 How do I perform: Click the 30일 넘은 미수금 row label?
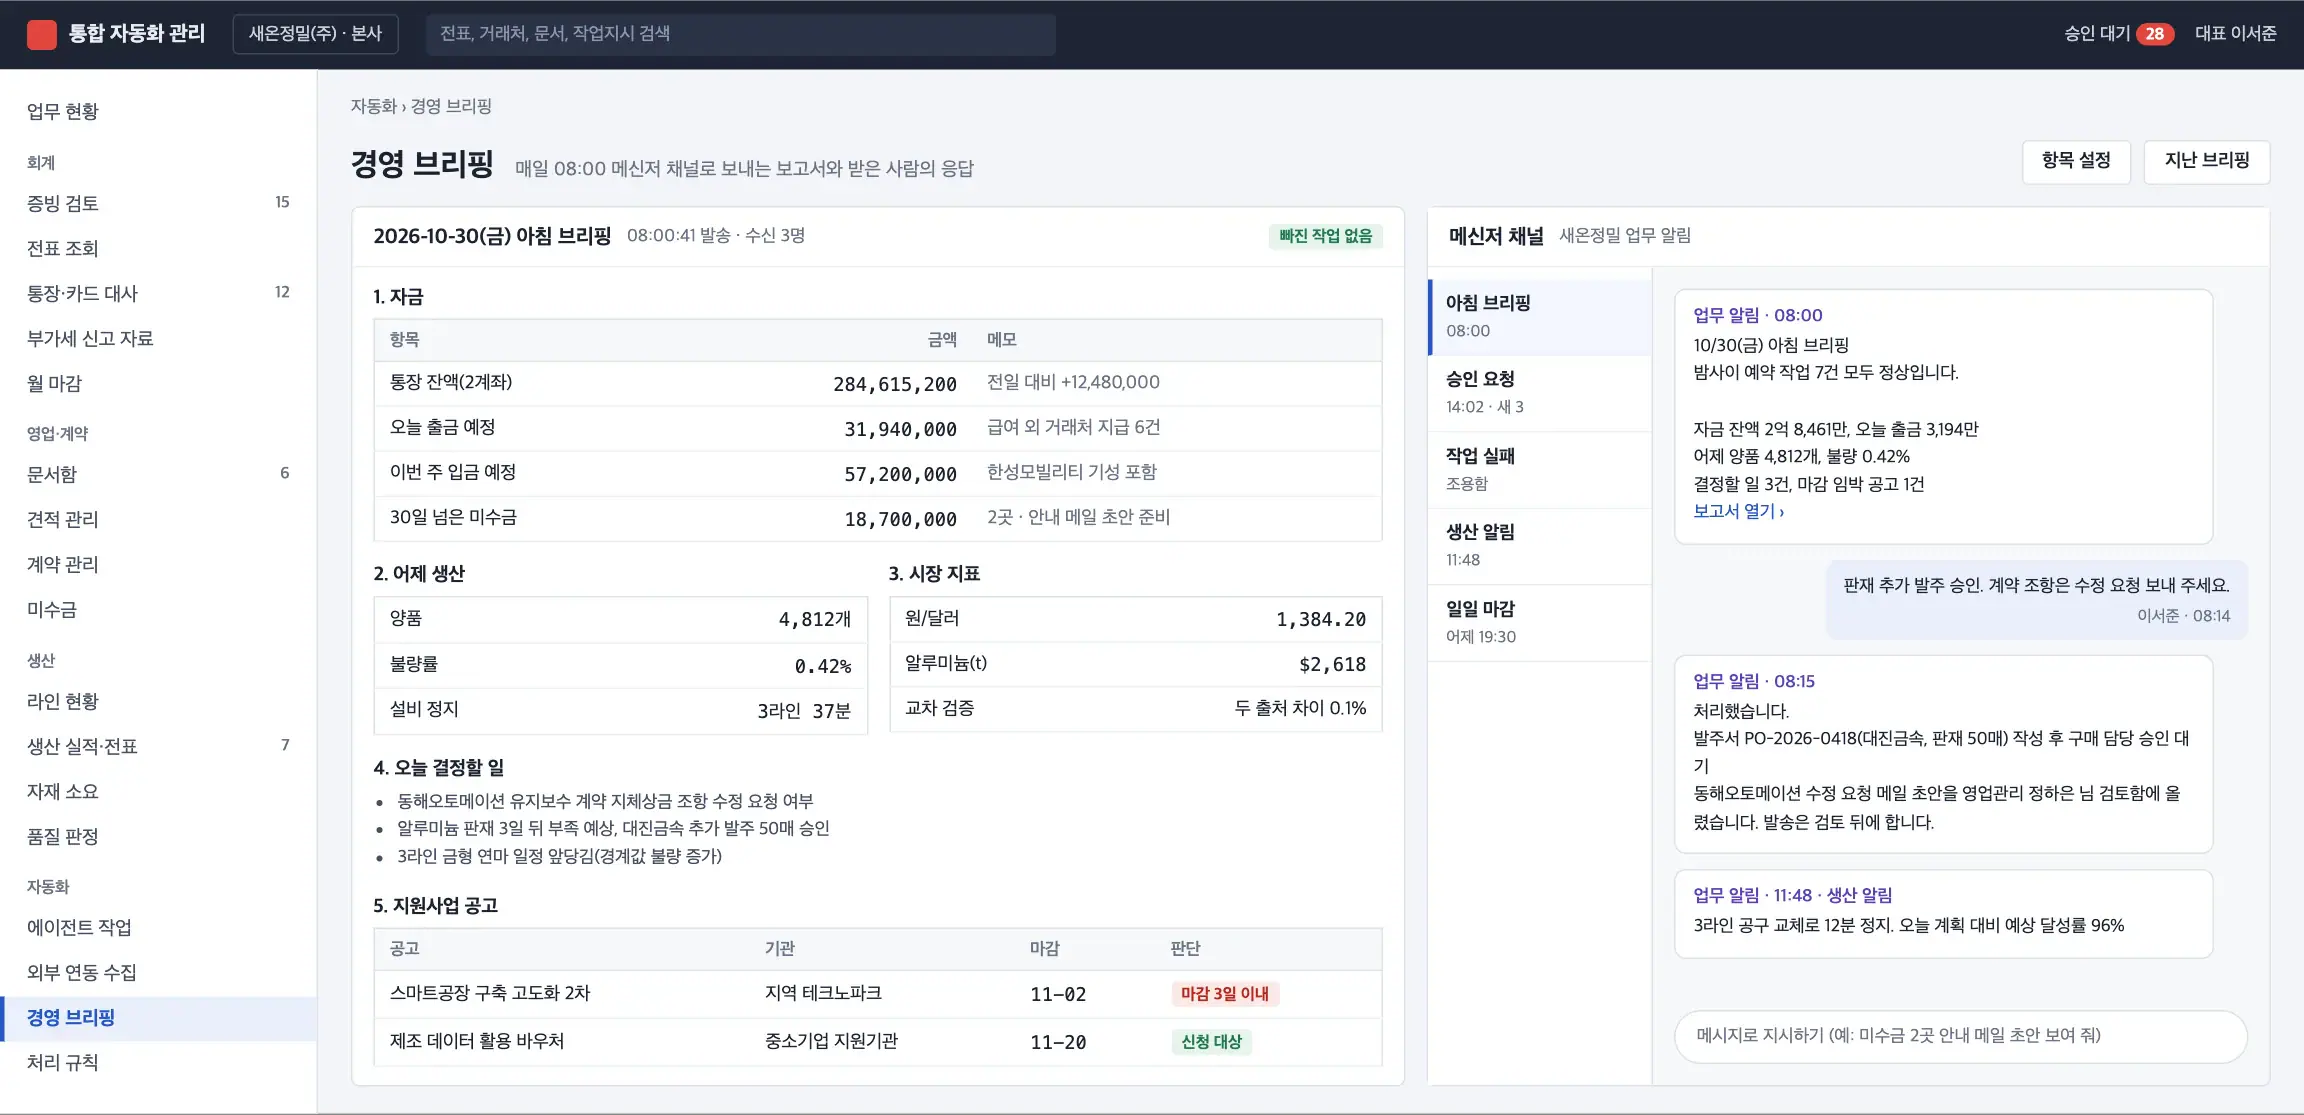(453, 517)
